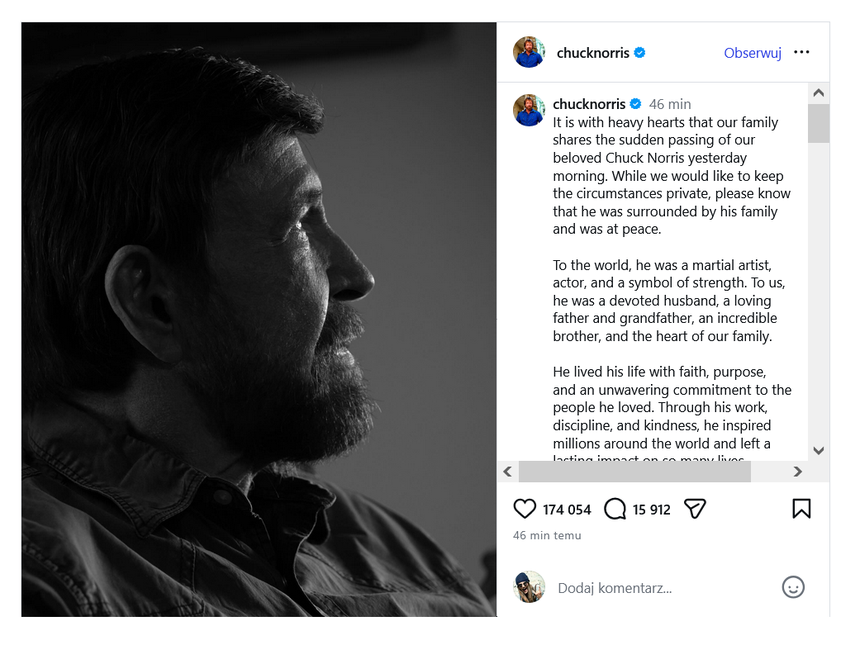Follow the account with the Obserwuj link
Image resolution: width=860 pixels, height=664 pixels.
coord(752,53)
